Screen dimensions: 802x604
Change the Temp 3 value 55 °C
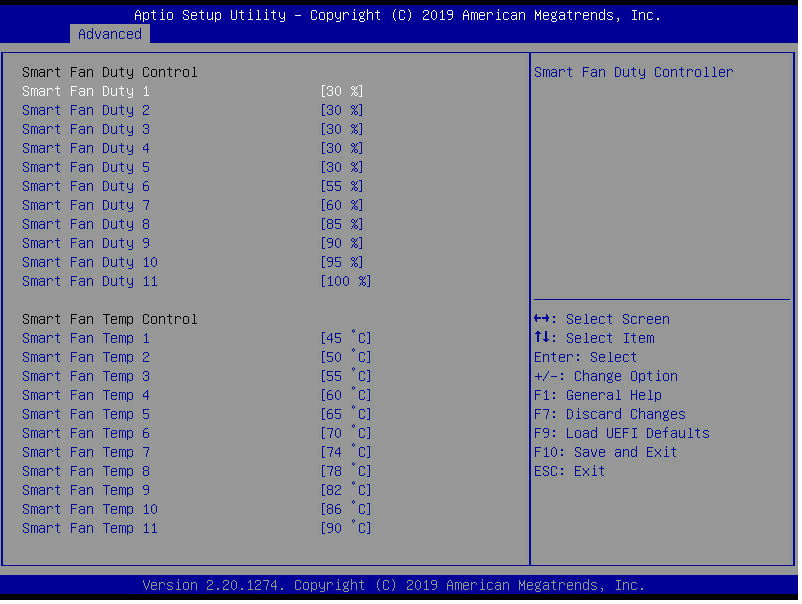(x=346, y=376)
